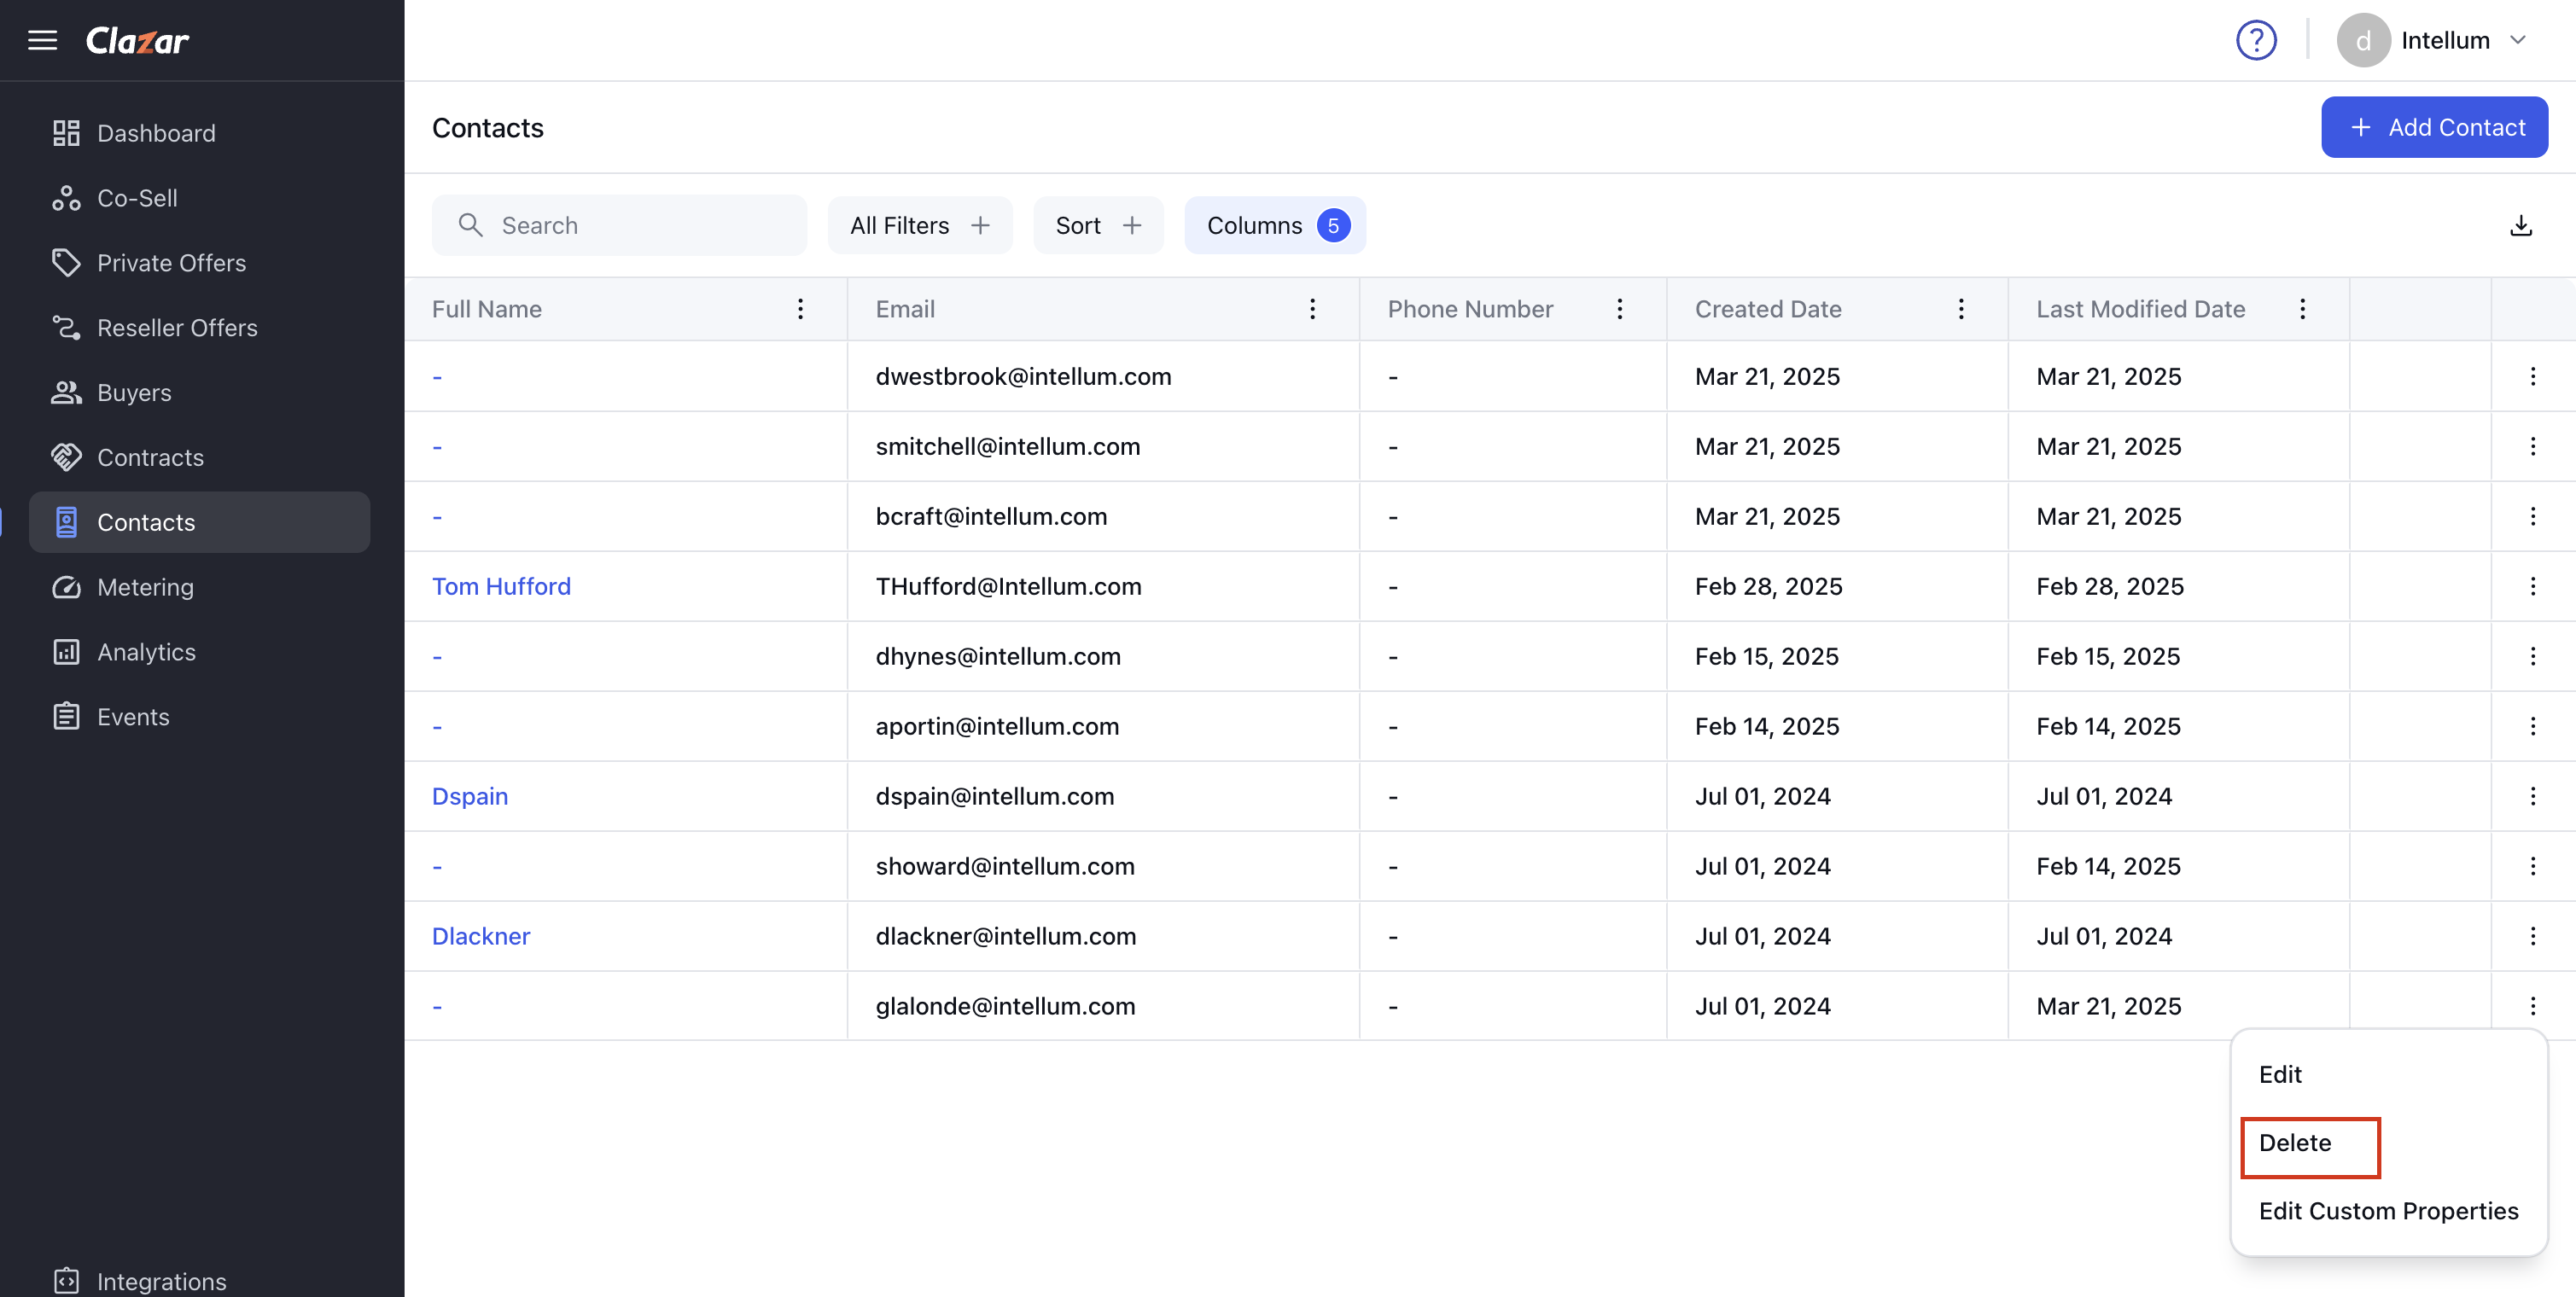Open unnamed contact link for dhynes@intellum.com
The height and width of the screenshot is (1297, 2576).
(x=437, y=657)
